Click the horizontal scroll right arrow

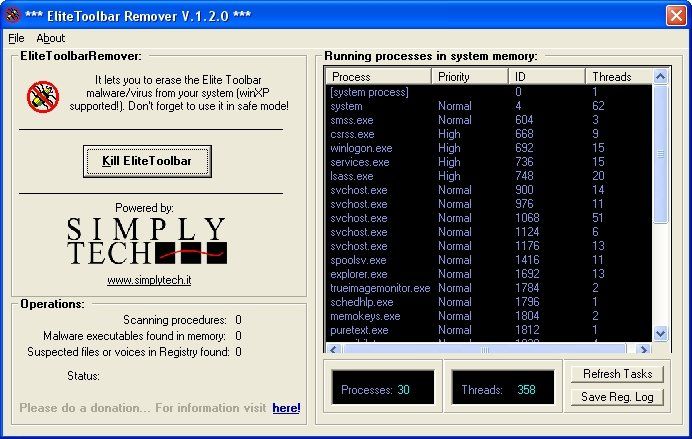tap(643, 349)
